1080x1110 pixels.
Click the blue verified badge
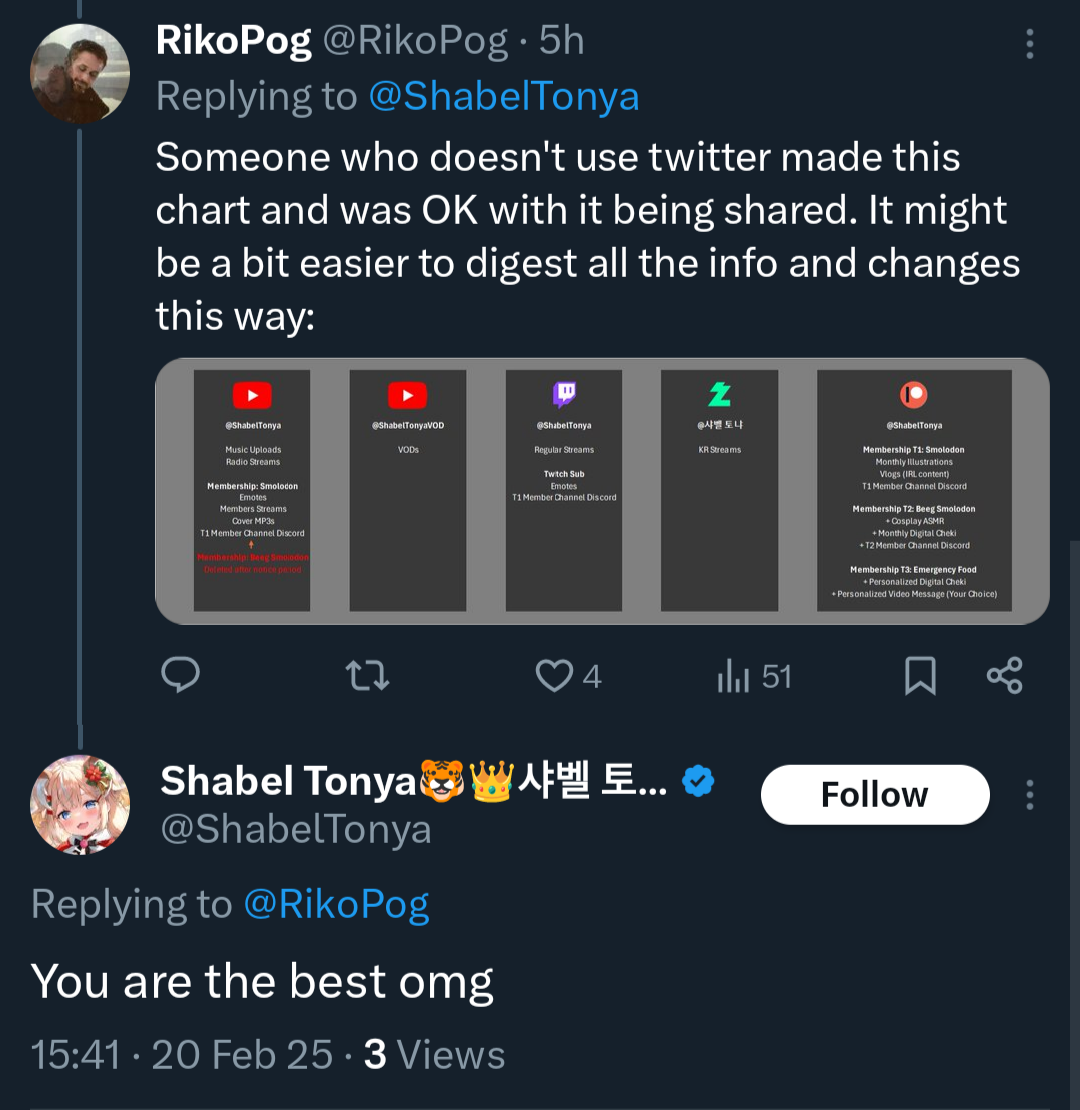698,782
